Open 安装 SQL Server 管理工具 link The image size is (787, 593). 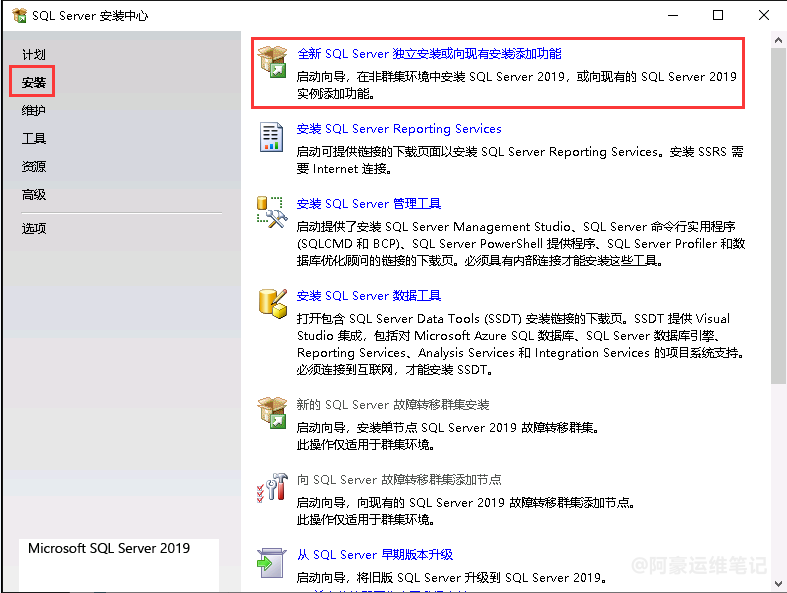[369, 204]
